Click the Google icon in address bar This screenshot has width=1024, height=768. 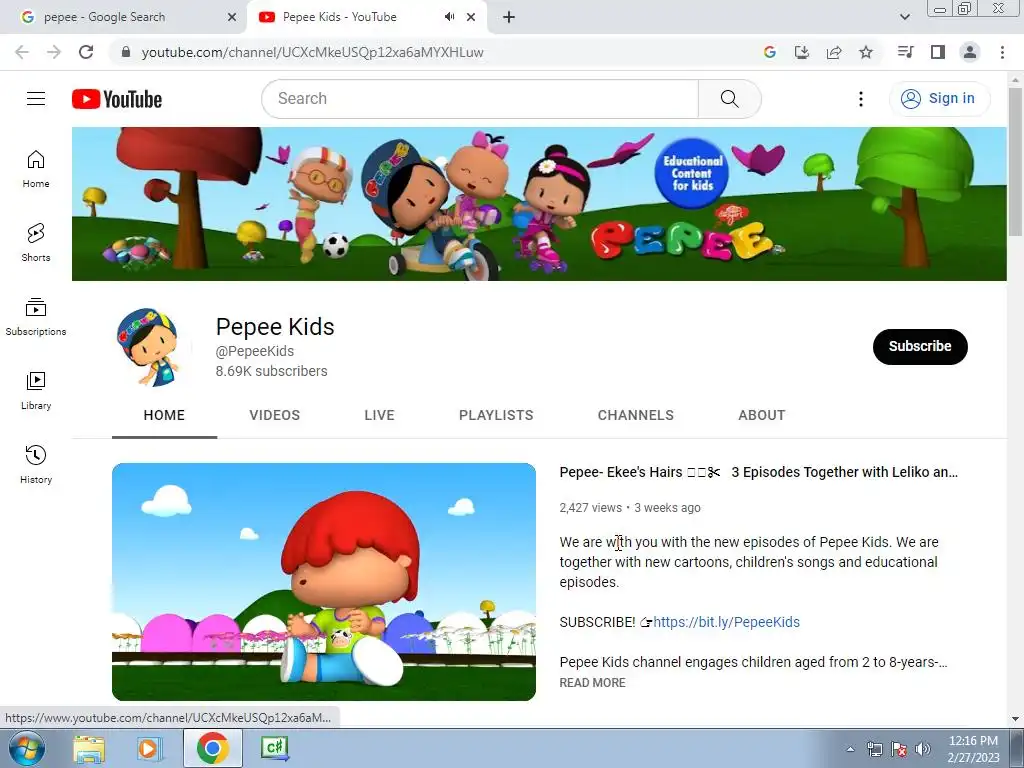pyautogui.click(x=770, y=52)
